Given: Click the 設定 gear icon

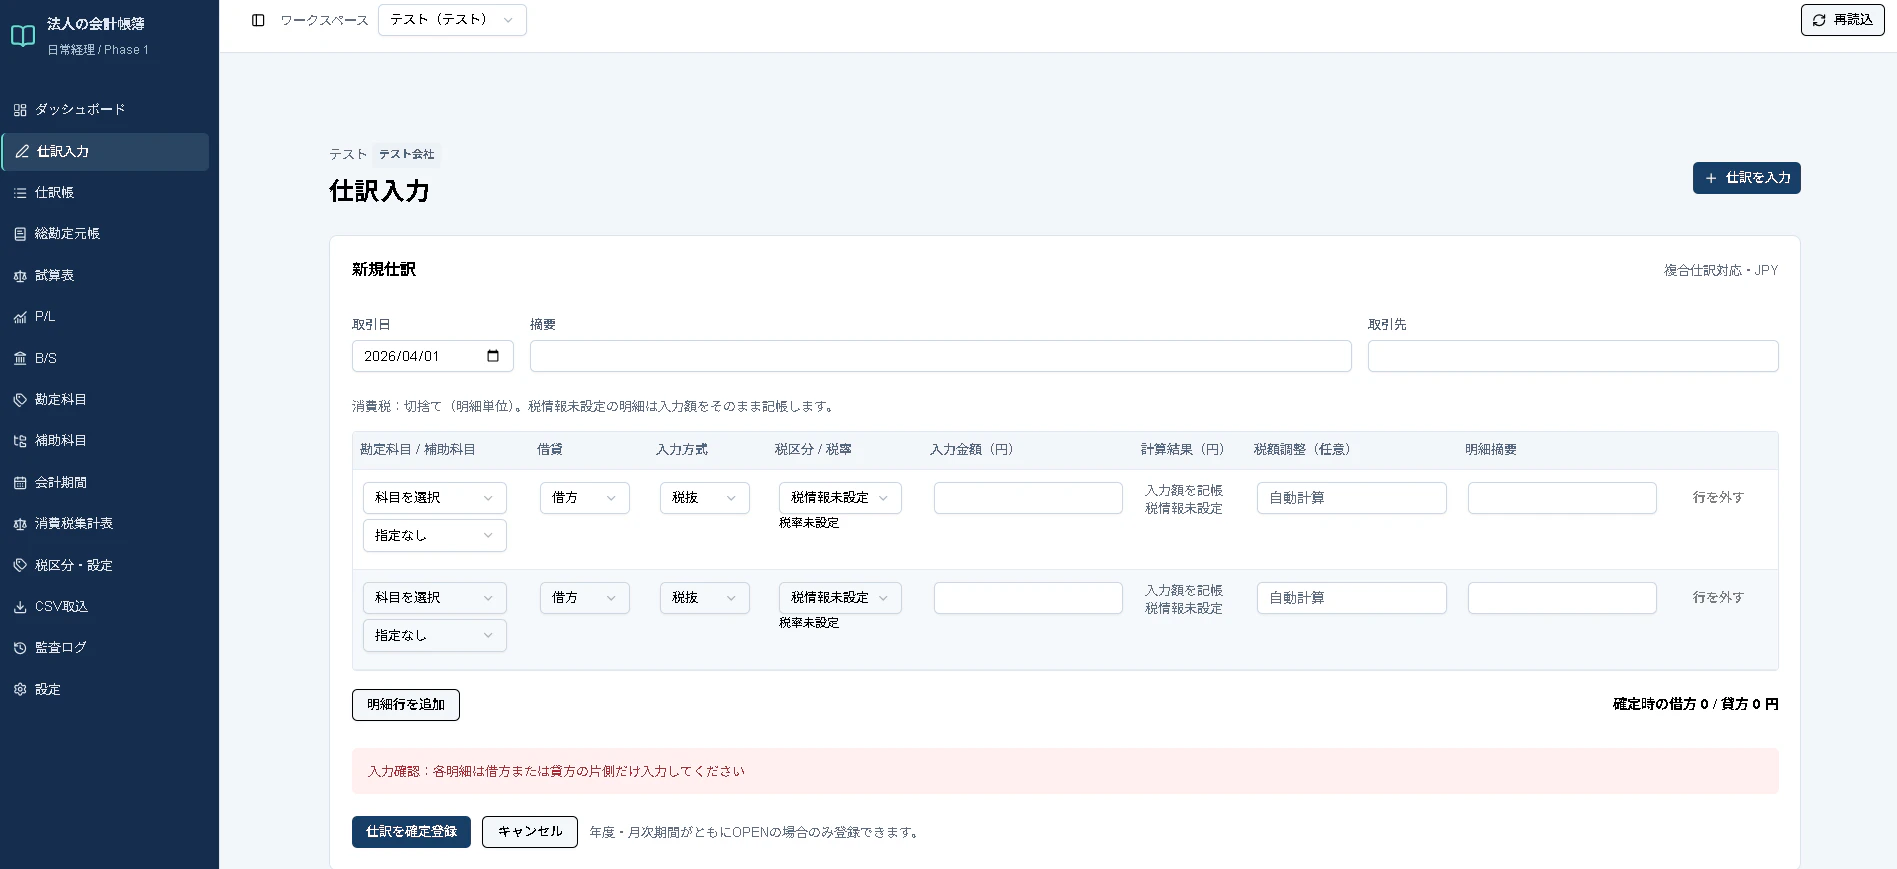Looking at the screenshot, I should point(20,690).
